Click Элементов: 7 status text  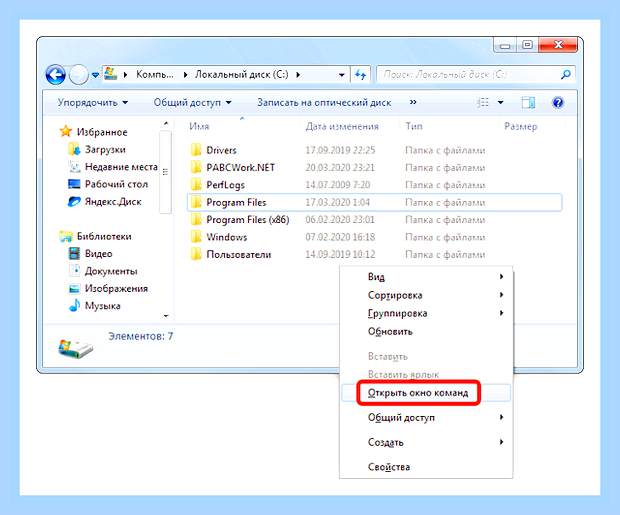[141, 336]
